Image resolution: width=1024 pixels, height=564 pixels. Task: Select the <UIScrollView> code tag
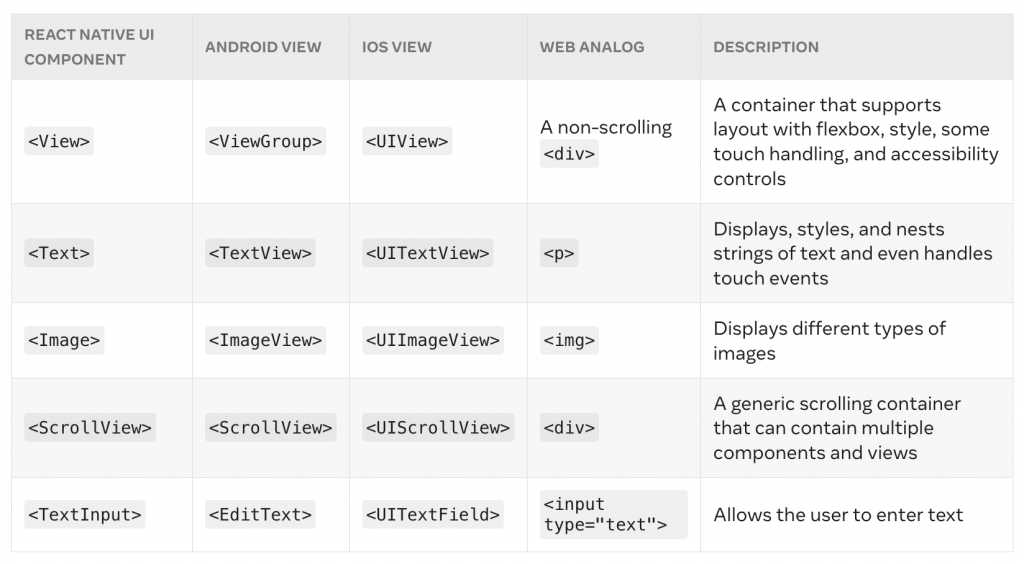coord(438,428)
